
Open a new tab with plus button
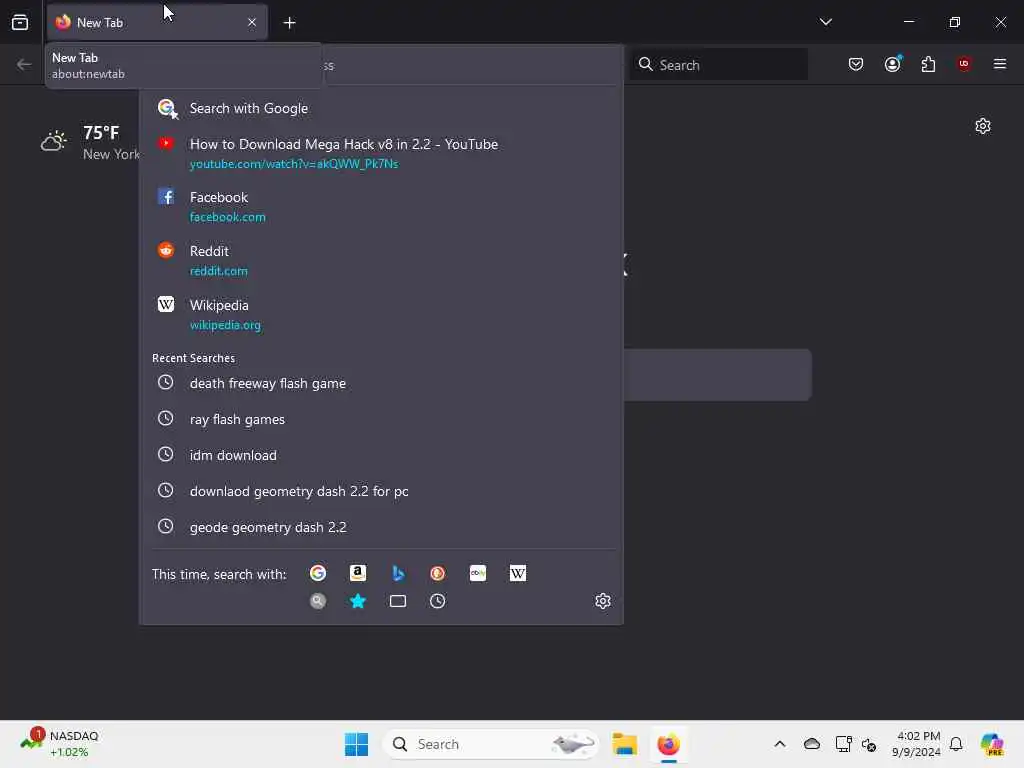289,23
